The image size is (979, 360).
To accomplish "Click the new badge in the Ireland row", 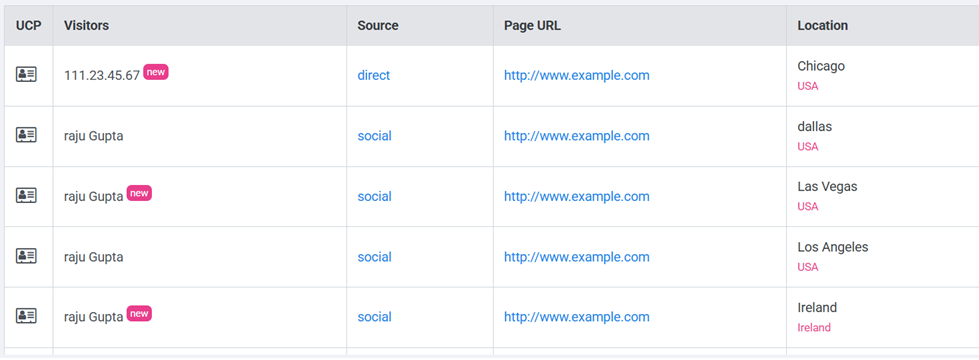I will [139, 313].
